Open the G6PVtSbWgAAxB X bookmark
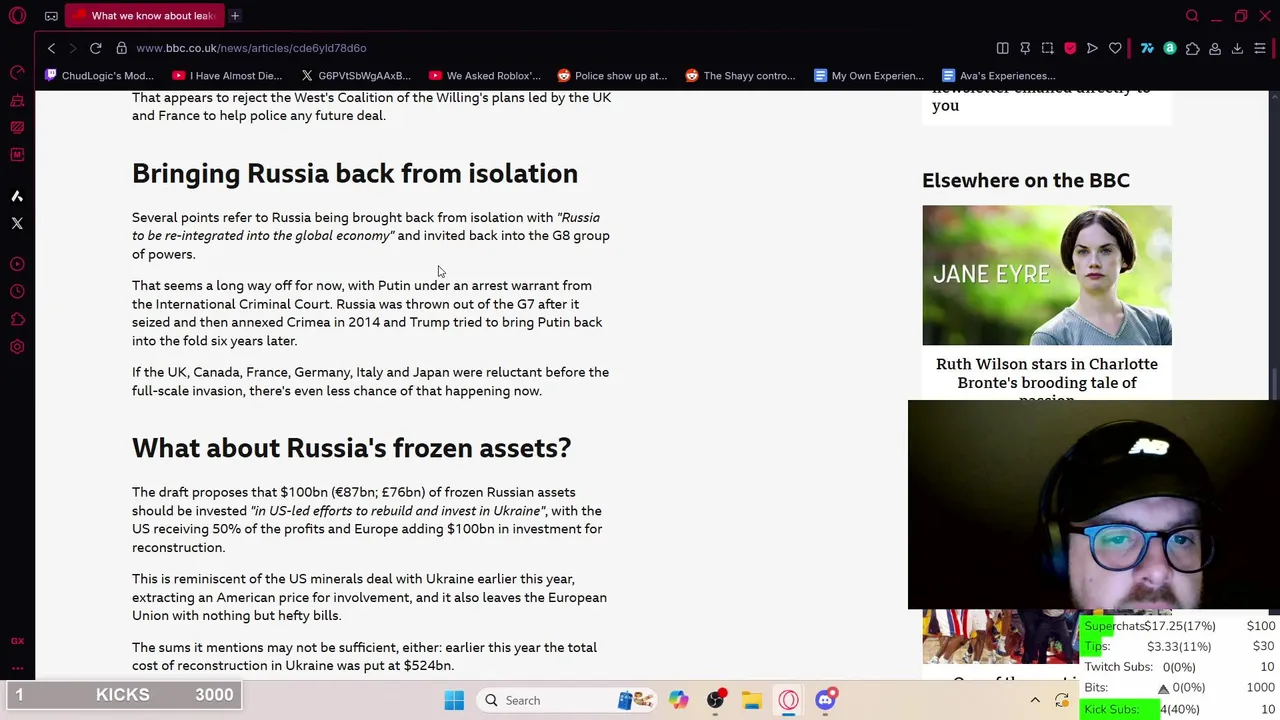The image size is (1280, 720). point(355,76)
